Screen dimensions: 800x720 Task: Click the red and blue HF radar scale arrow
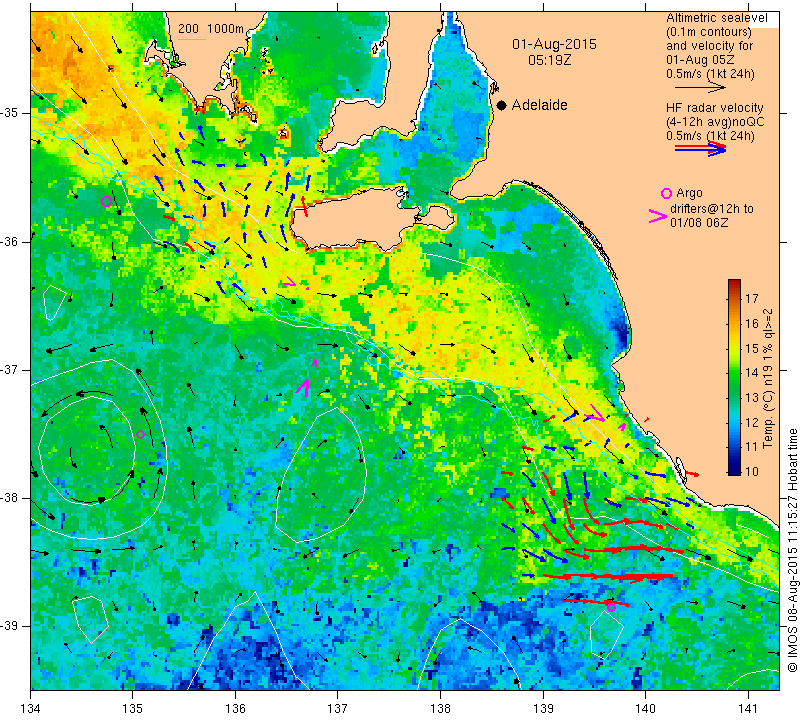(x=700, y=149)
